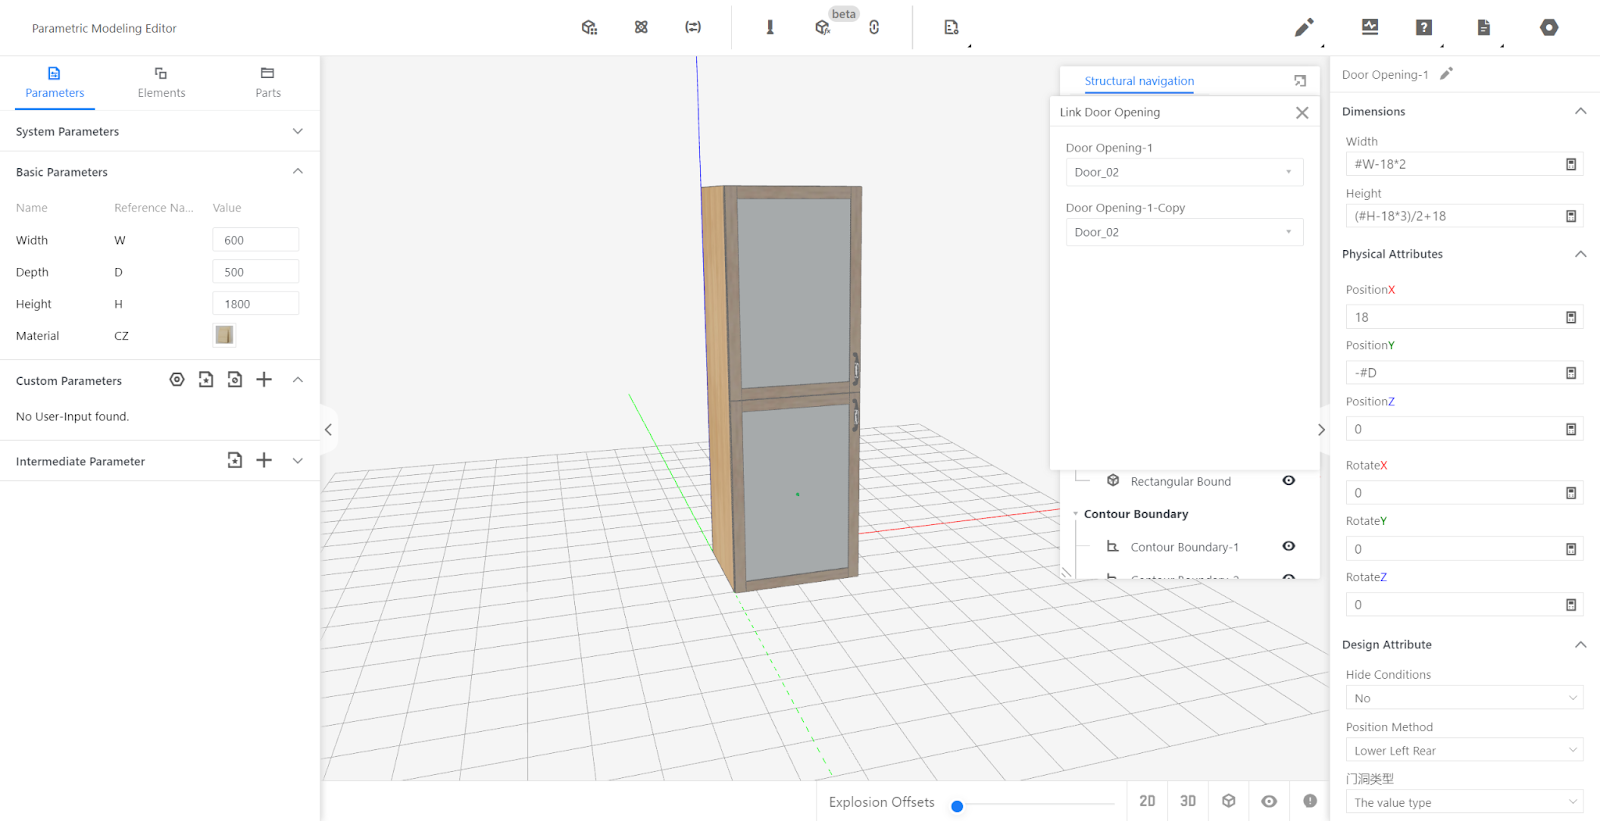Click the Material CZ color swatch

point(224,335)
